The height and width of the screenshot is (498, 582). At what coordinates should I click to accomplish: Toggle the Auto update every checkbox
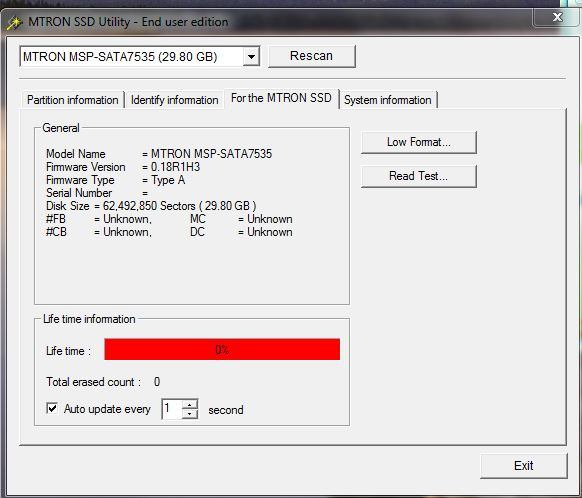coord(52,408)
